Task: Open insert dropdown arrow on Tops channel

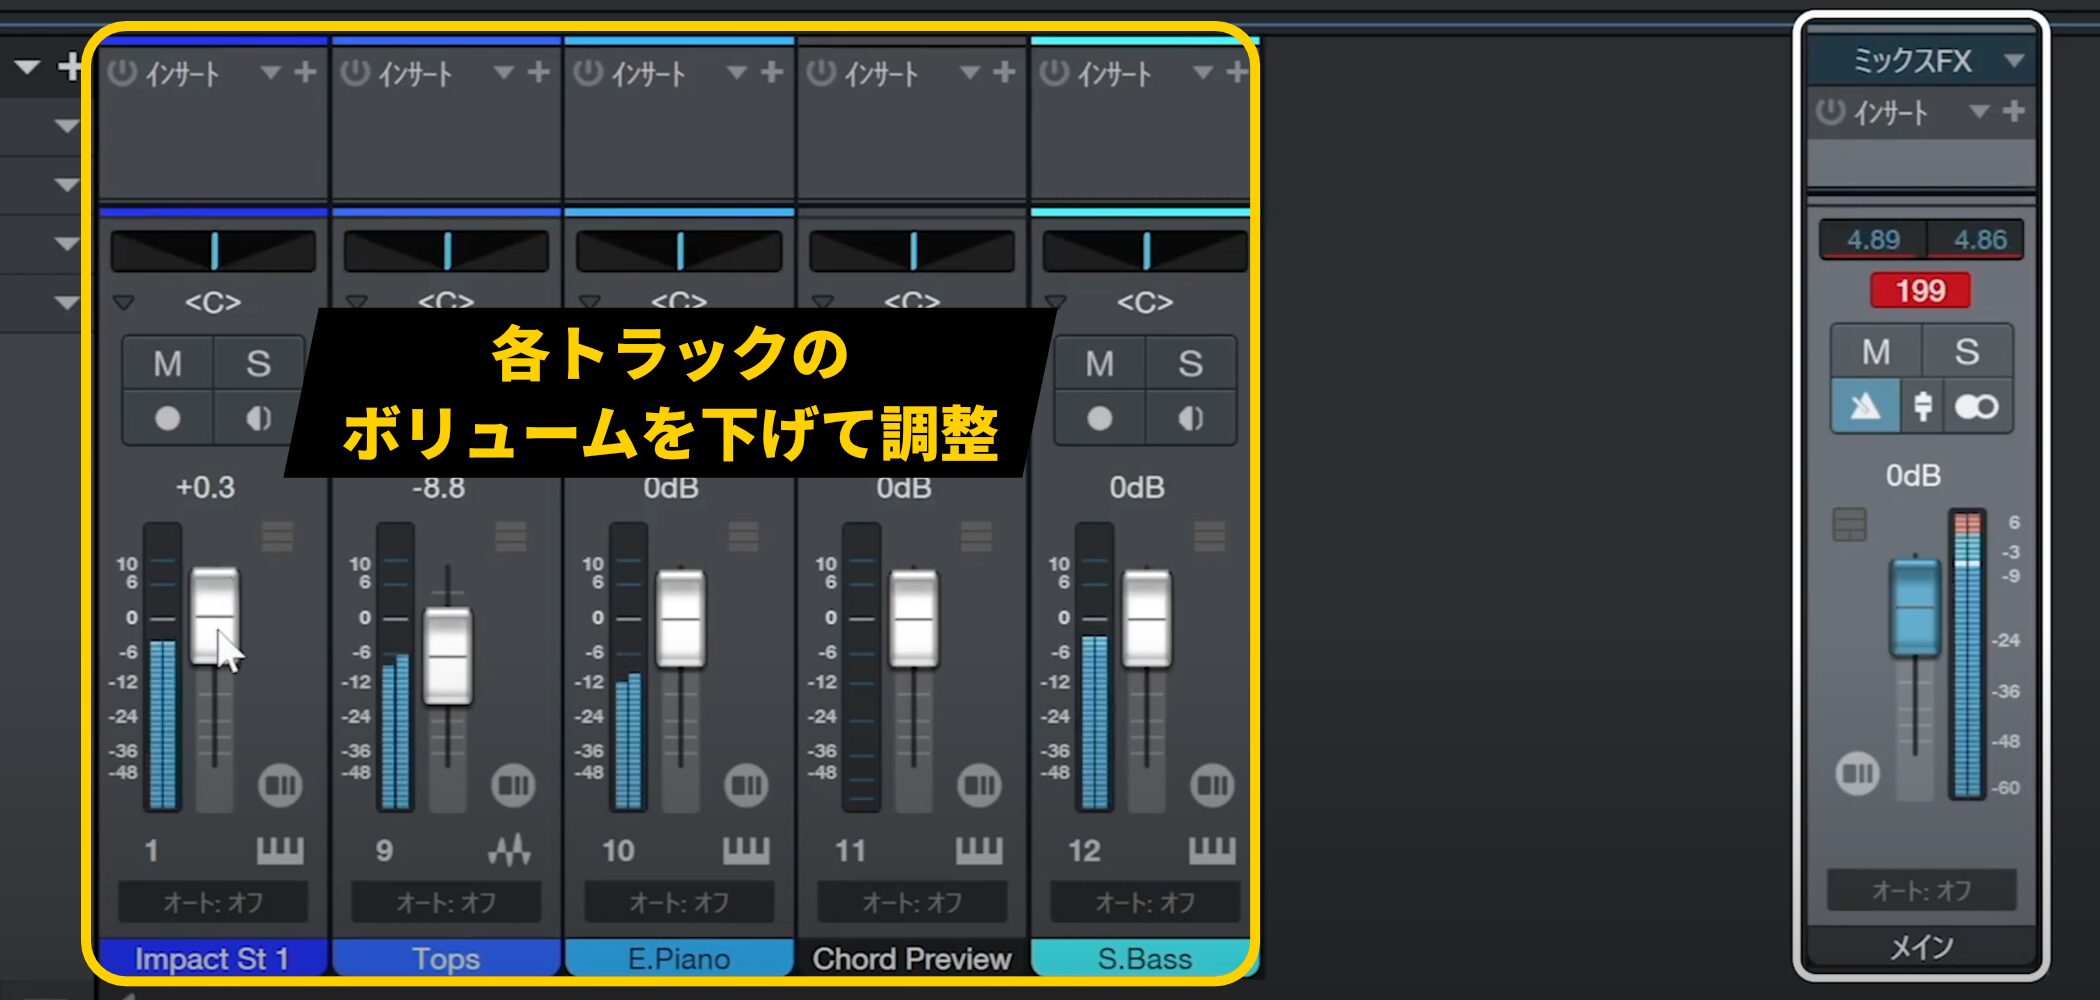Action: pos(503,73)
